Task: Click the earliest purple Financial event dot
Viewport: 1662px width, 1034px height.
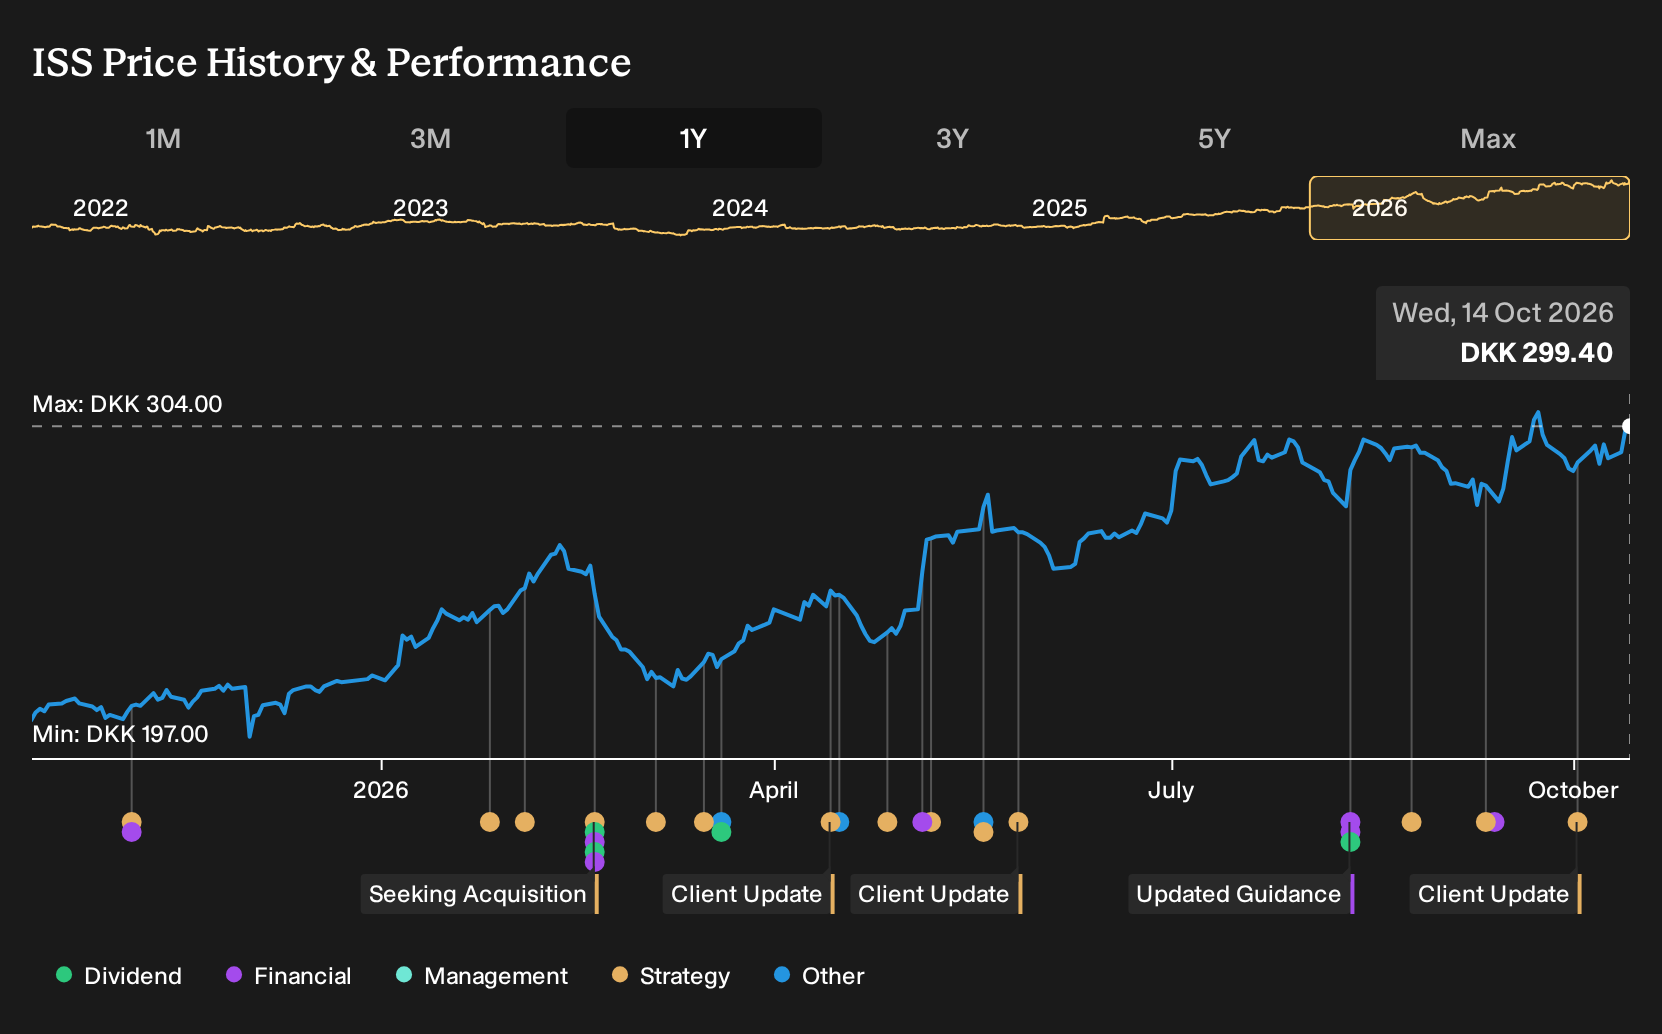Action: tap(131, 832)
